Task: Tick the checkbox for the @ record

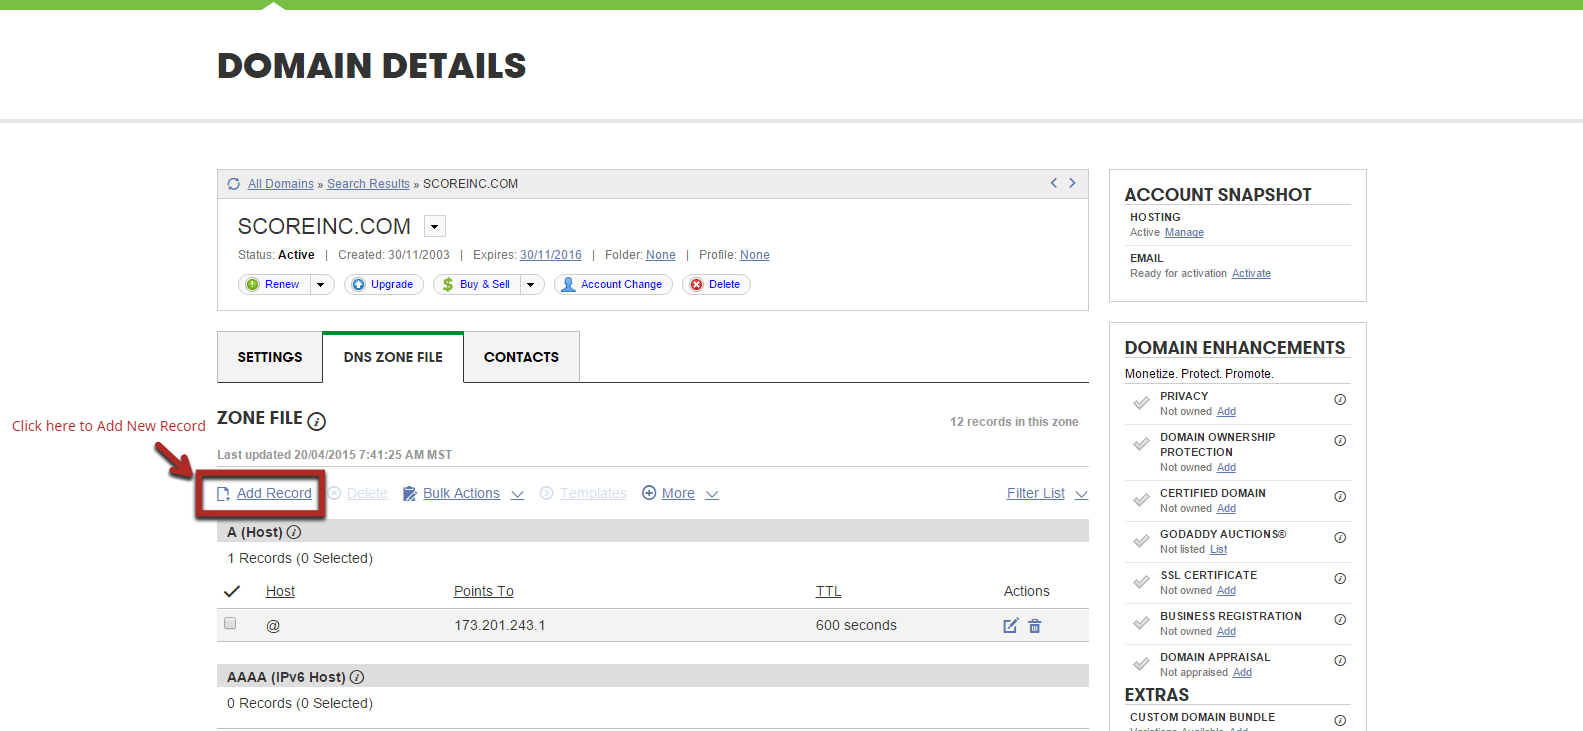Action: click(230, 623)
